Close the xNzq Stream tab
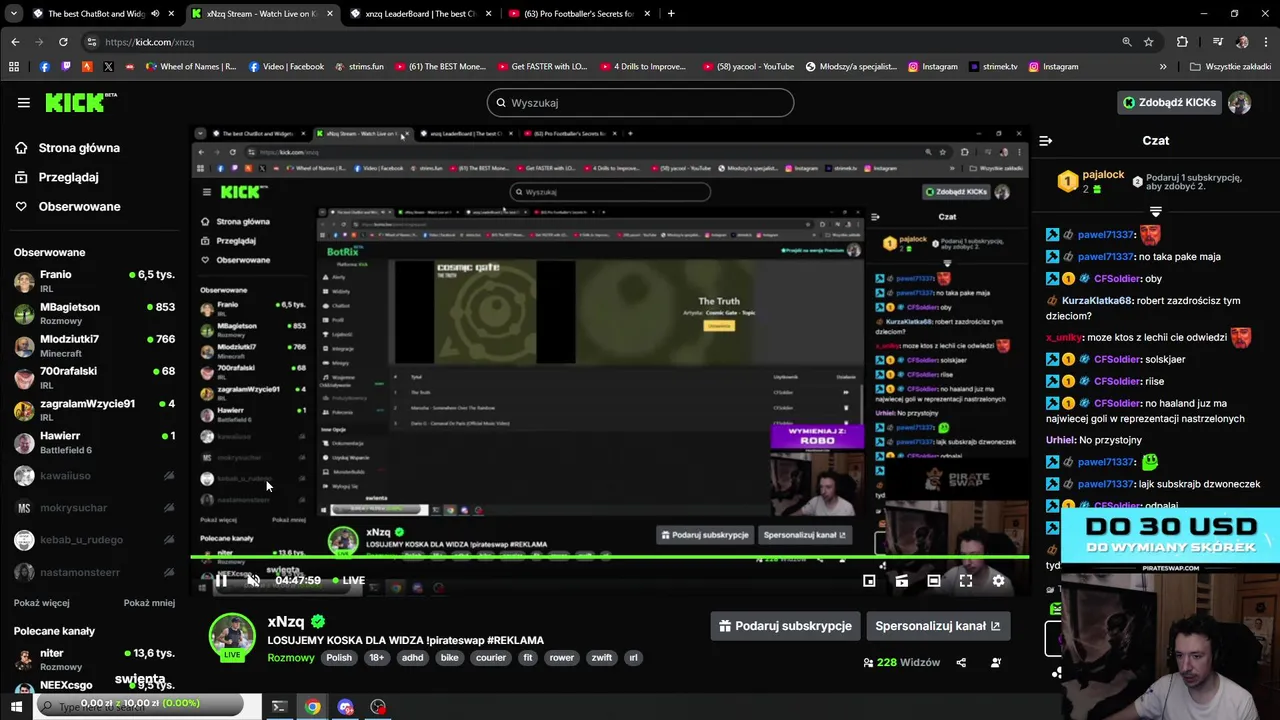Screen dimensions: 1280x720 coord(330,14)
